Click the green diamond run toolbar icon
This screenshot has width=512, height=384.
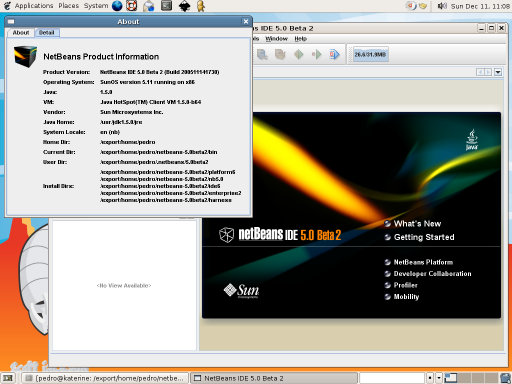[298, 54]
